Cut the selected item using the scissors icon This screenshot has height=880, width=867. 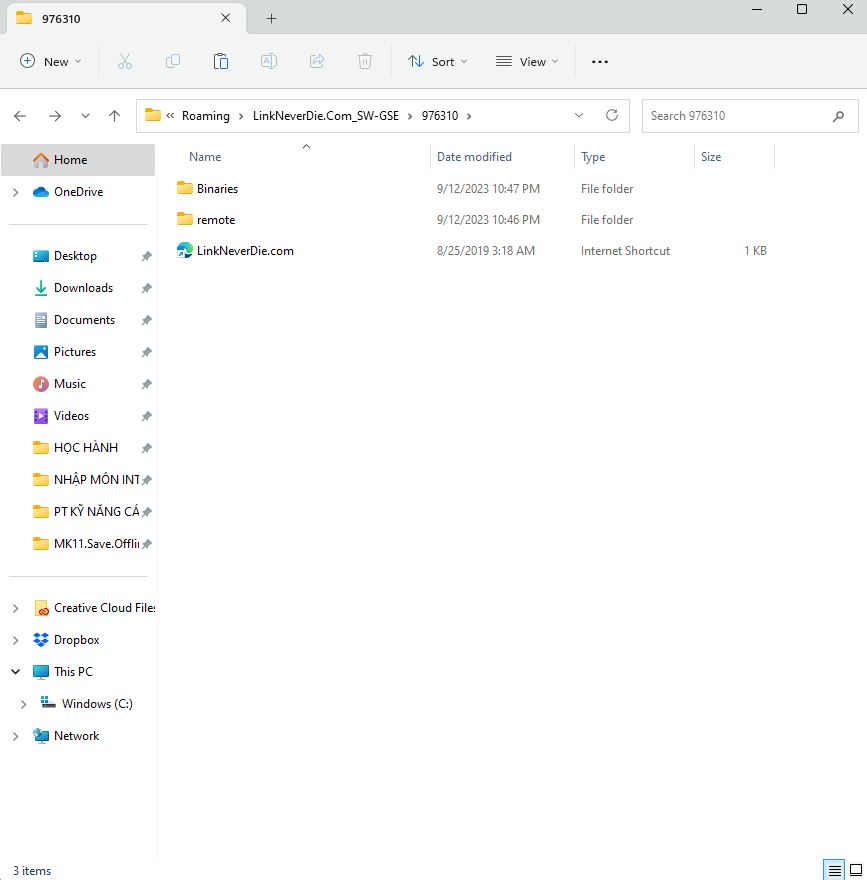coord(125,61)
